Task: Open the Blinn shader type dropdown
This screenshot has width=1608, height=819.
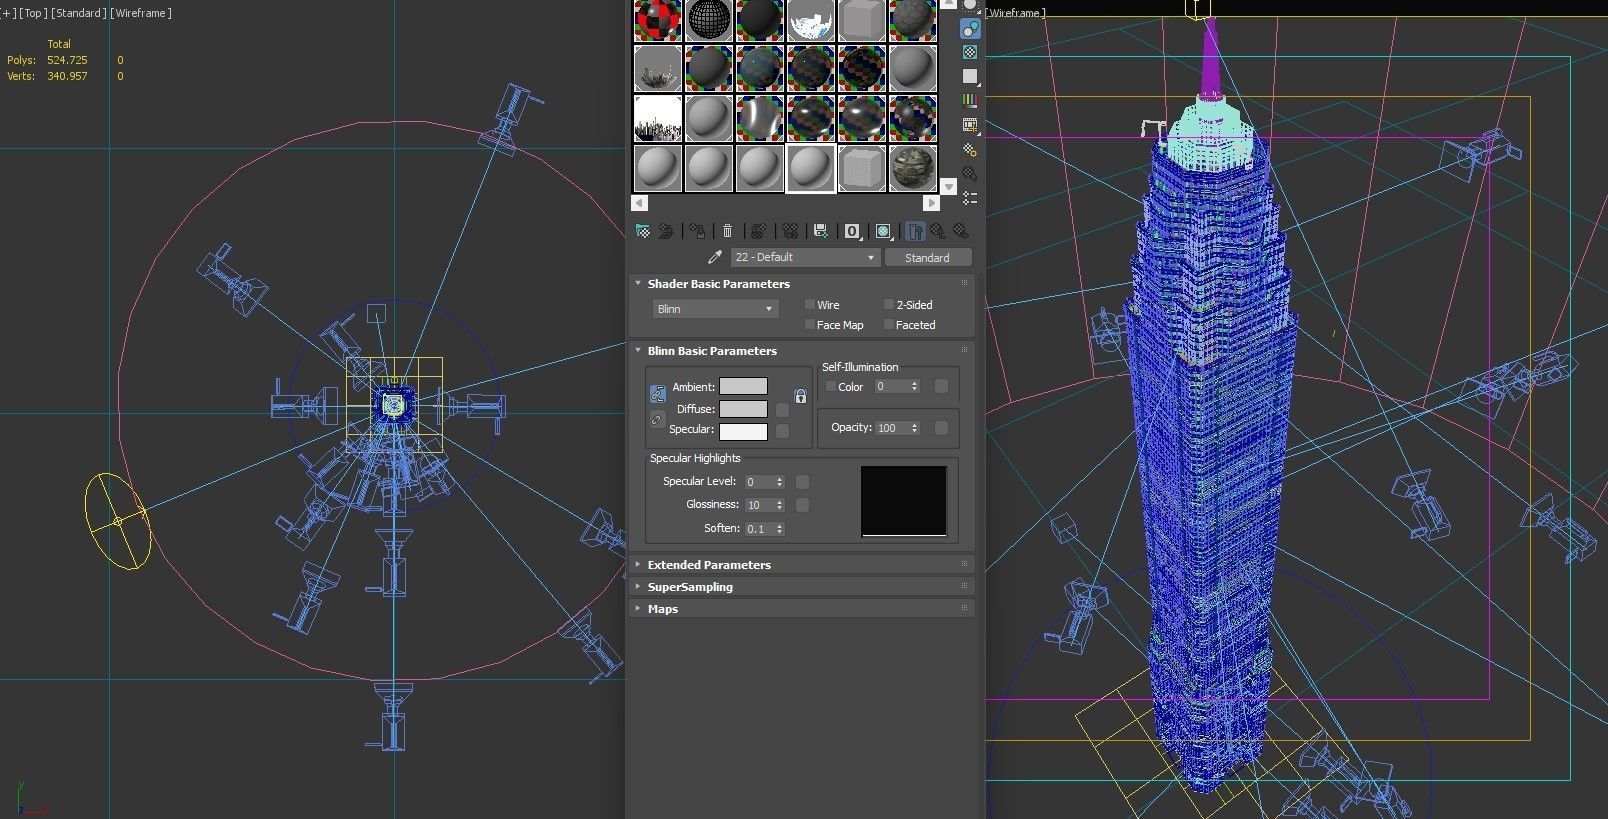Action: click(x=715, y=309)
